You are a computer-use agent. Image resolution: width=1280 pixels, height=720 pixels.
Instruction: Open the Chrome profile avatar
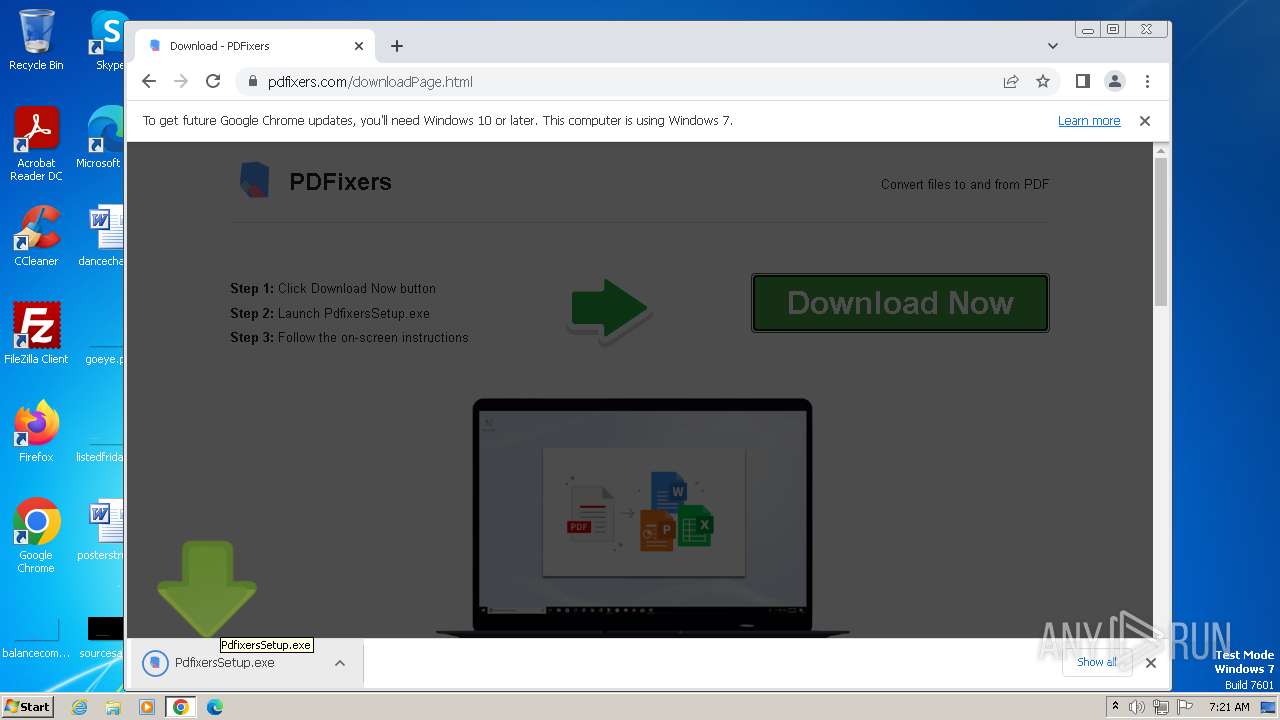[1114, 82]
